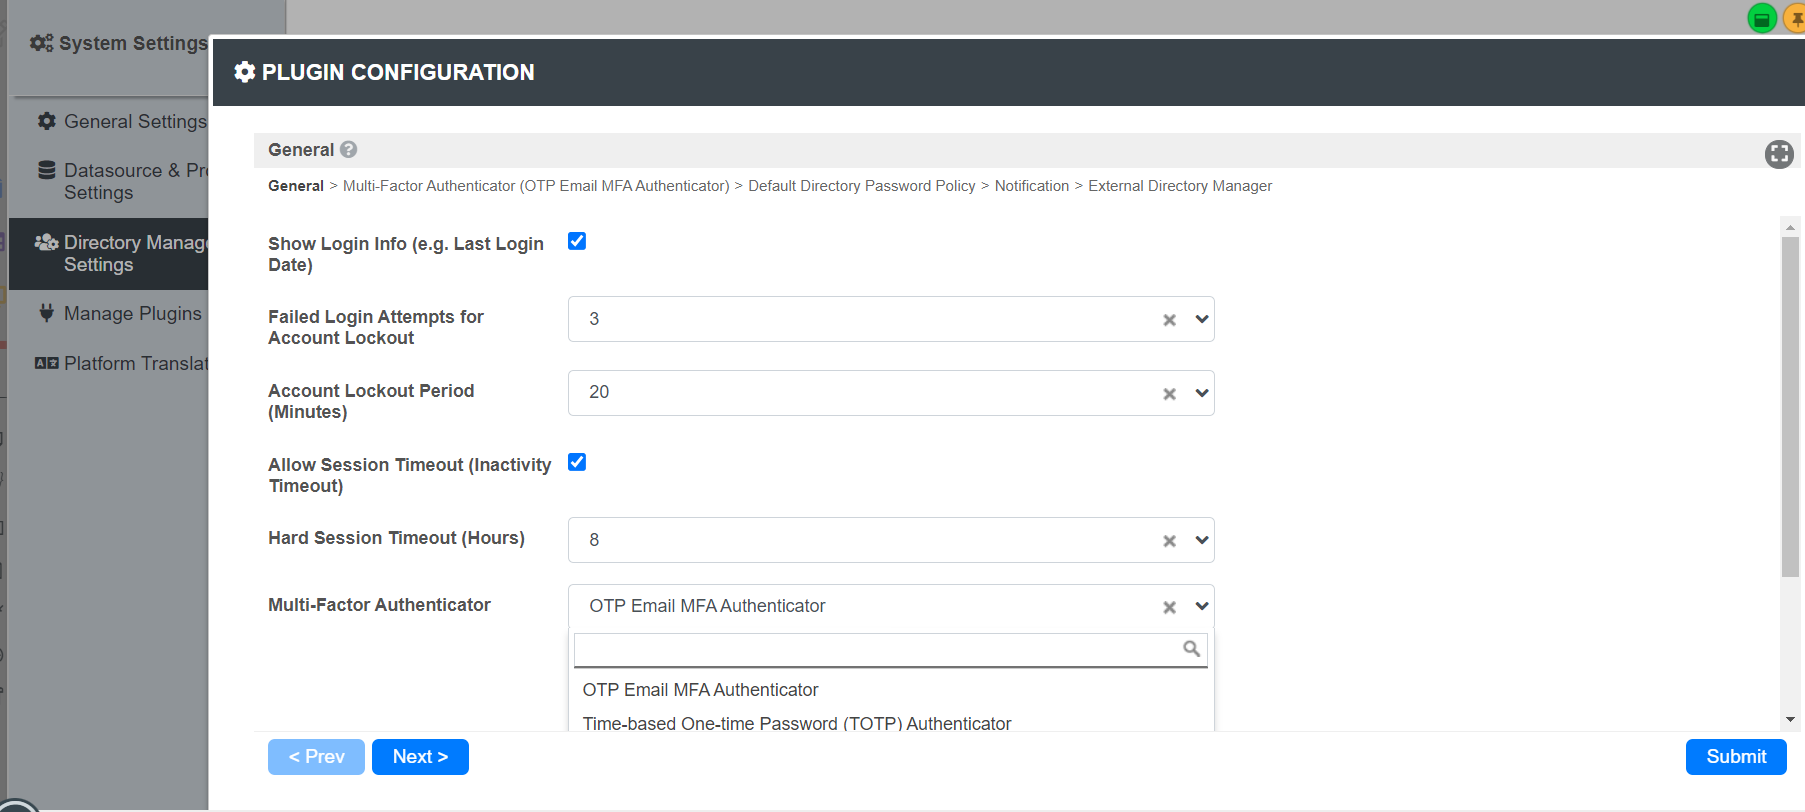This screenshot has width=1805, height=812.
Task: Toggle Allow Session Timeout checkbox
Action: point(577,462)
